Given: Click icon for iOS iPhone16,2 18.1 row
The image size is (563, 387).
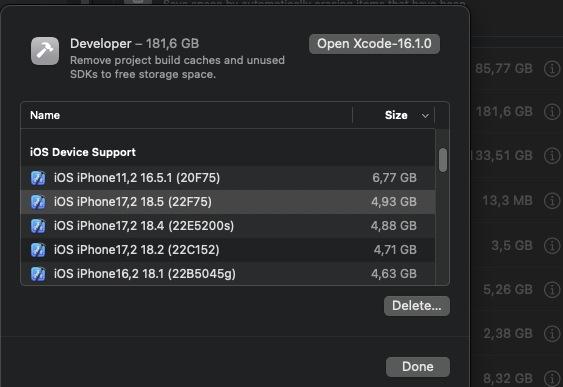Looking at the screenshot, I should tap(38, 274).
